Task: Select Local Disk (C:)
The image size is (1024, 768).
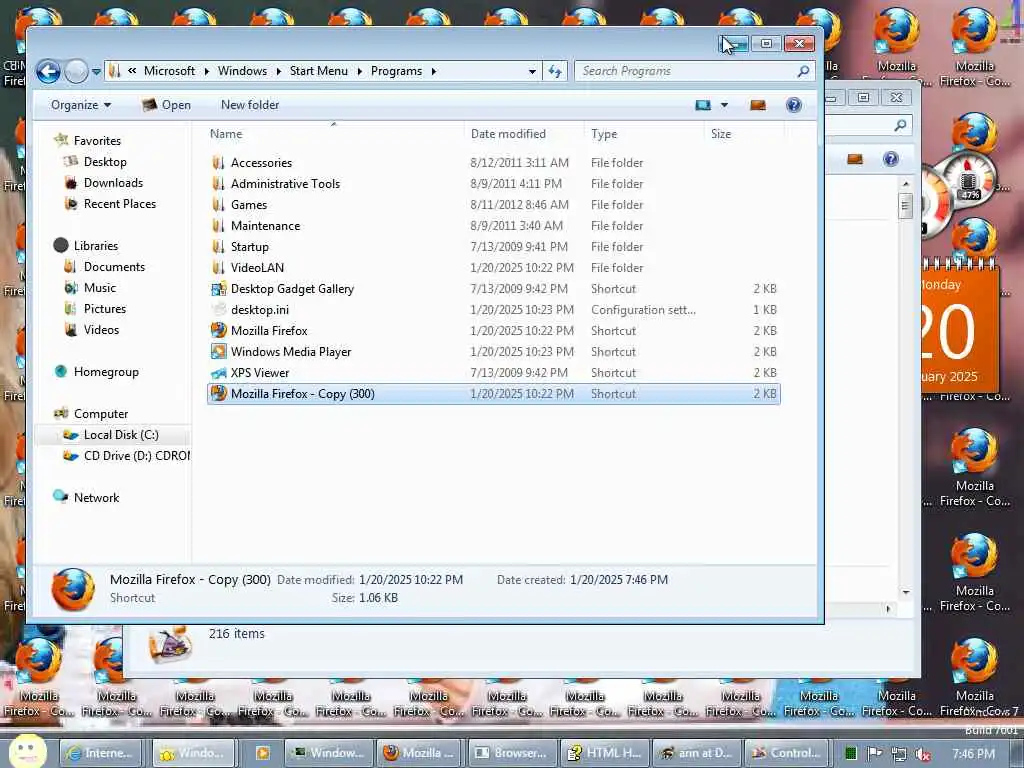Action: click(121, 435)
